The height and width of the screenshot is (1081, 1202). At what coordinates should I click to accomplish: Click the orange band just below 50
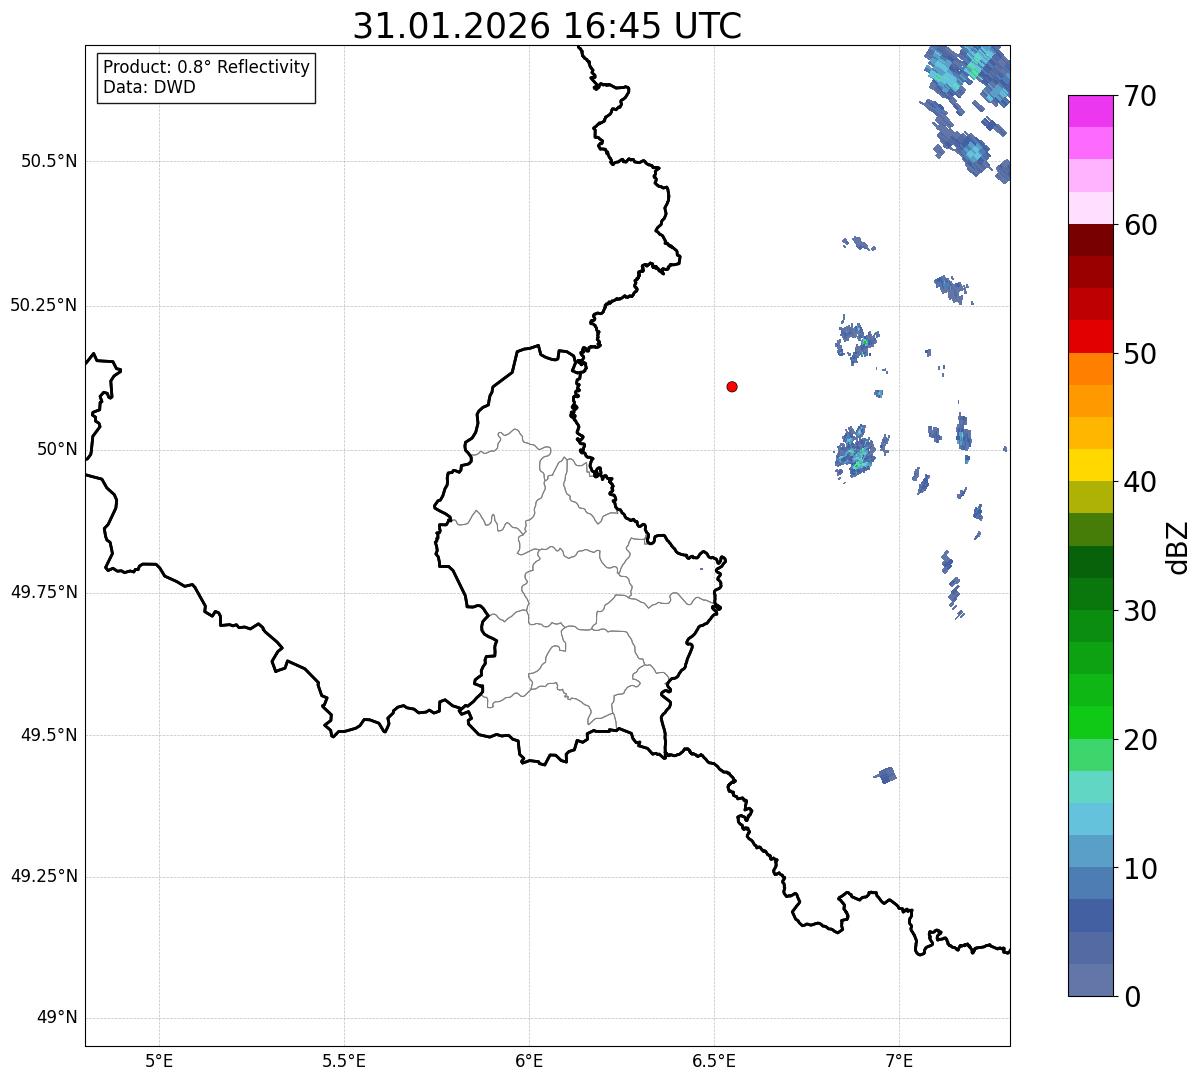tap(1091, 369)
